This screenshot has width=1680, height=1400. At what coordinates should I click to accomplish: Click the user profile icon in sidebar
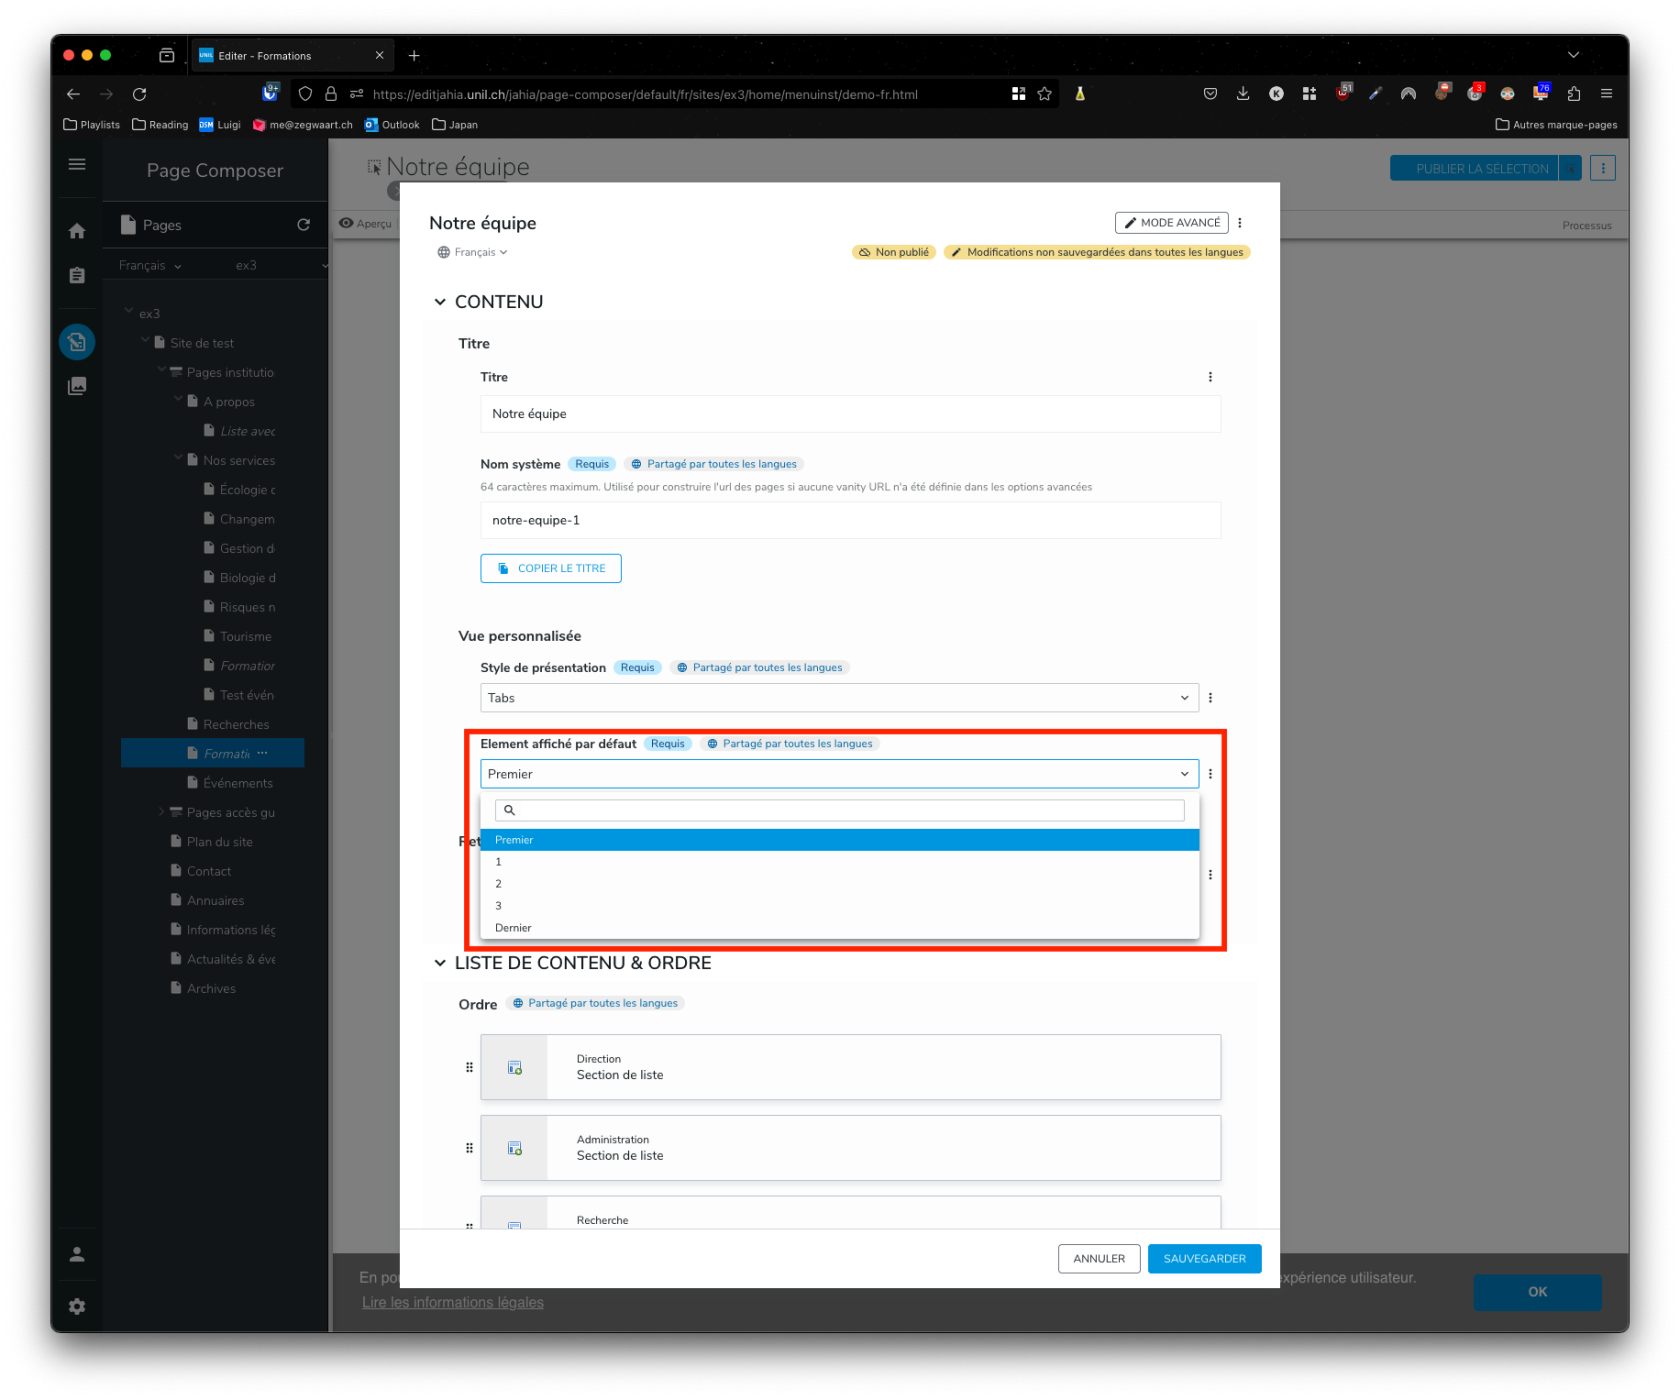coord(77,1254)
